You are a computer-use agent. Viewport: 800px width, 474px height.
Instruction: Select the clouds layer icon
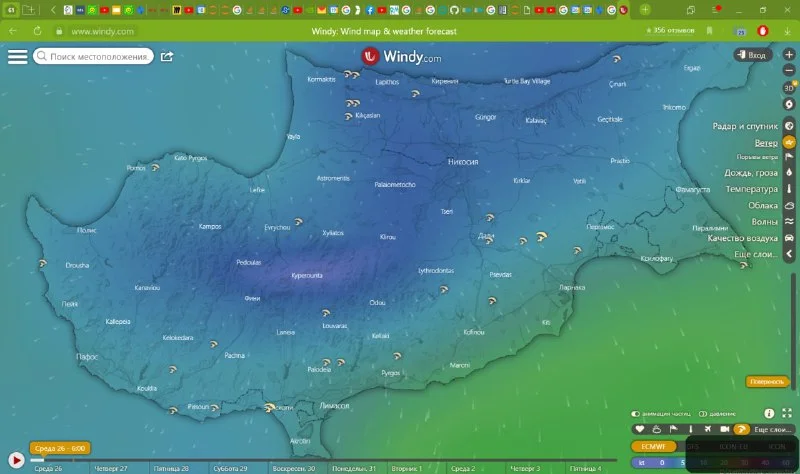[789, 205]
